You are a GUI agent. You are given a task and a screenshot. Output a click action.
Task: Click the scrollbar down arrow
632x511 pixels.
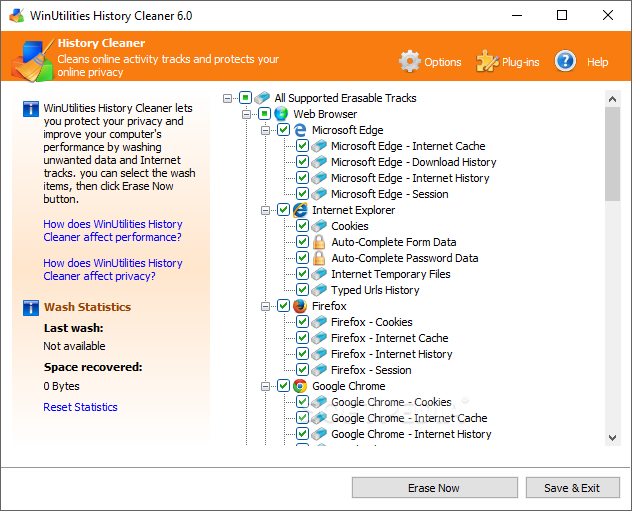(x=612, y=438)
